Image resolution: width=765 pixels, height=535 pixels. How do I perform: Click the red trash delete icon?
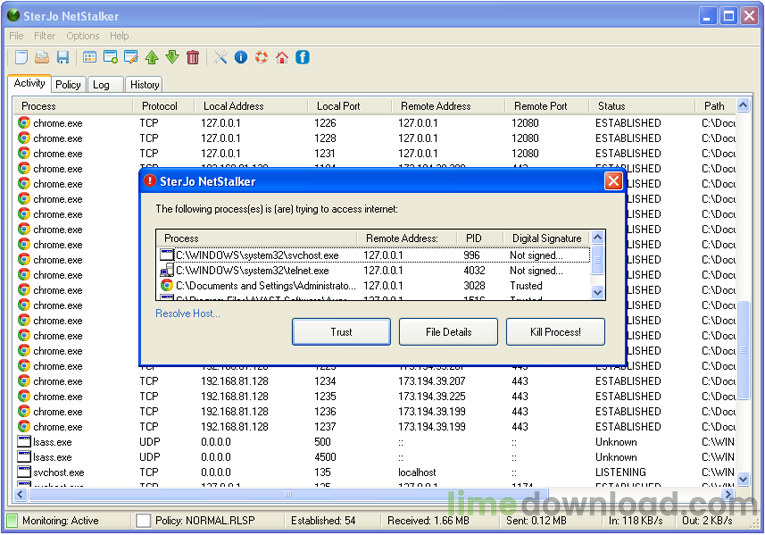193,57
